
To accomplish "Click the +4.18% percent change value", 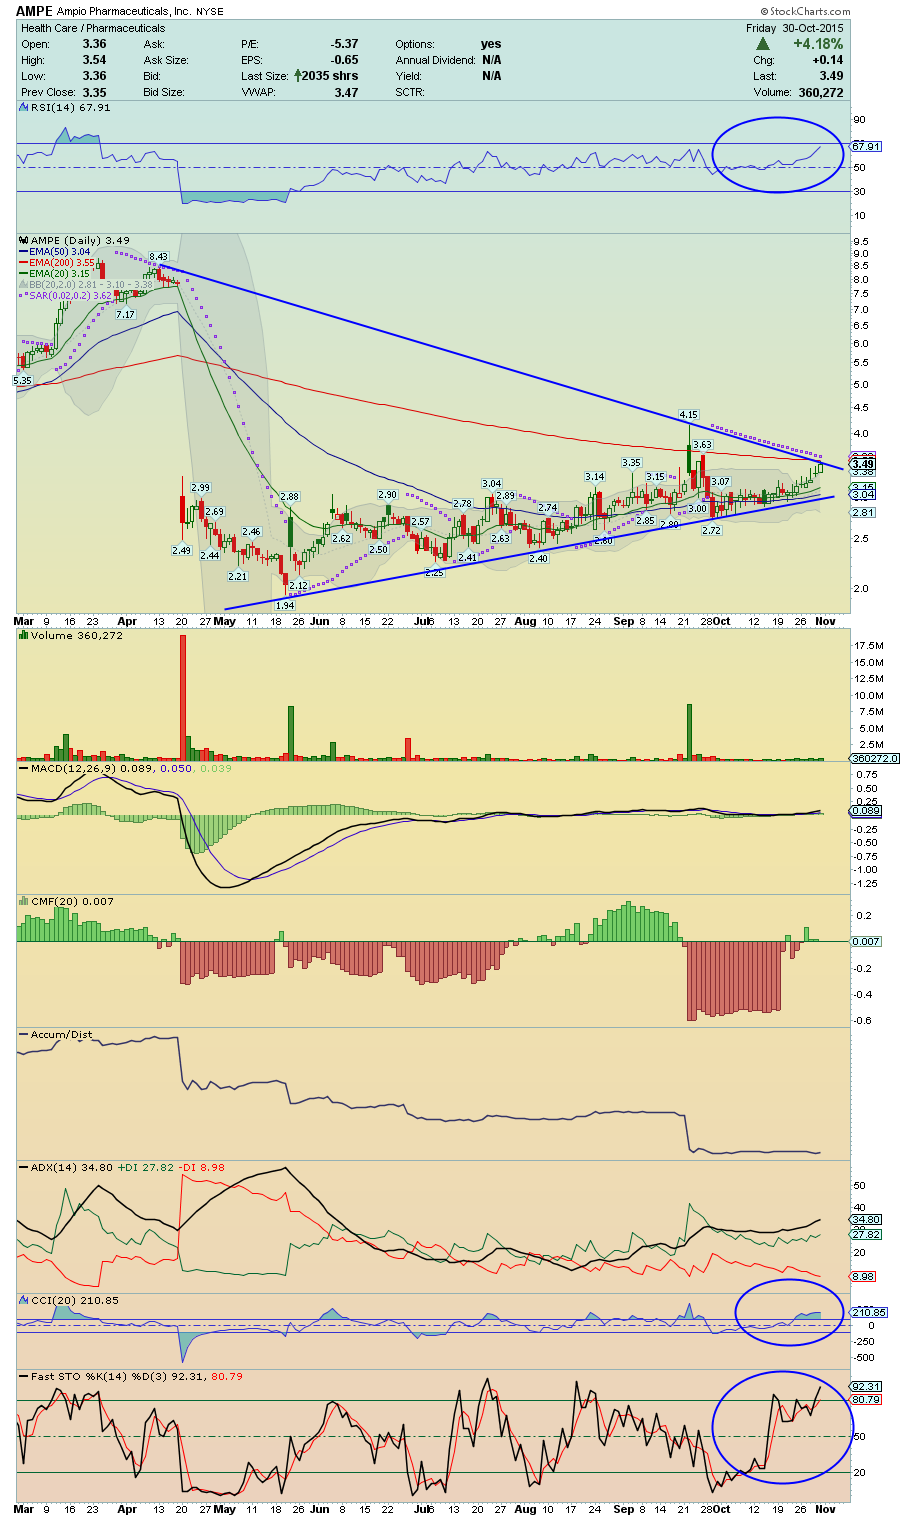I will click(x=818, y=44).
